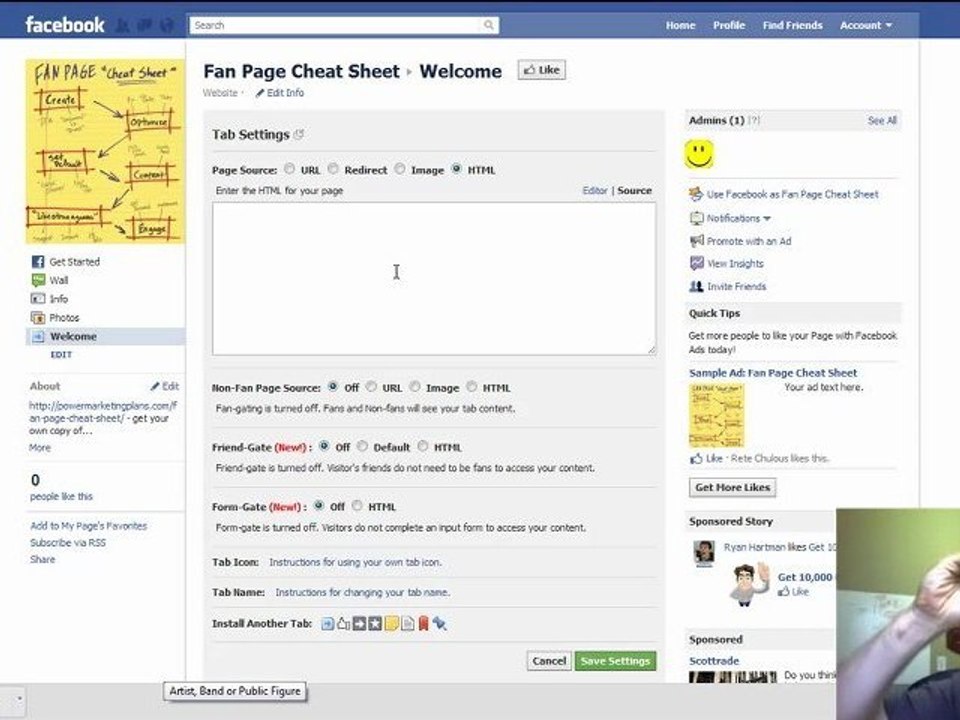This screenshot has height=720, width=960.
Task: Click Add to My Page's Favorites
Action: tap(89, 526)
